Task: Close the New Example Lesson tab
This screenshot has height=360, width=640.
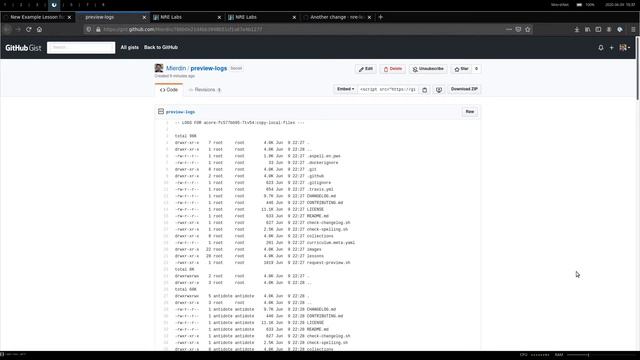Action: pos(69,17)
